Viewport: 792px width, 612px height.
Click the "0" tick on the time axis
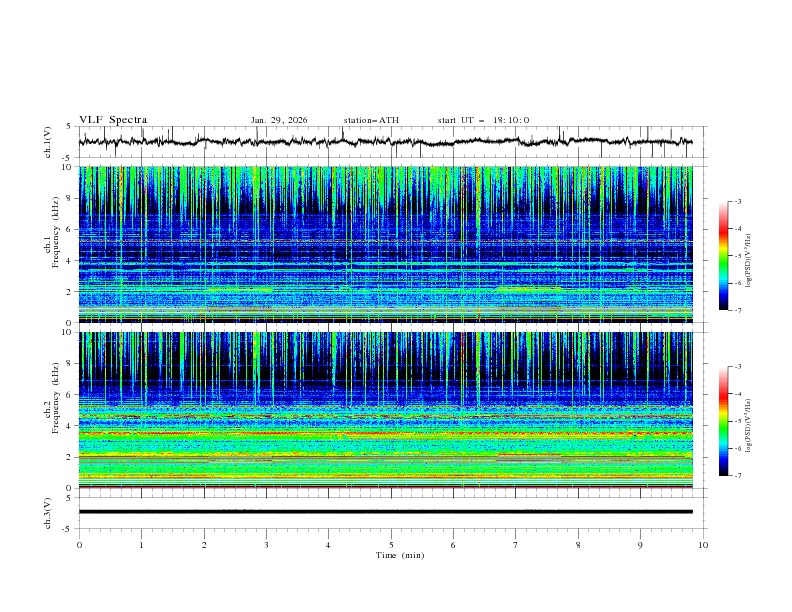(x=79, y=545)
